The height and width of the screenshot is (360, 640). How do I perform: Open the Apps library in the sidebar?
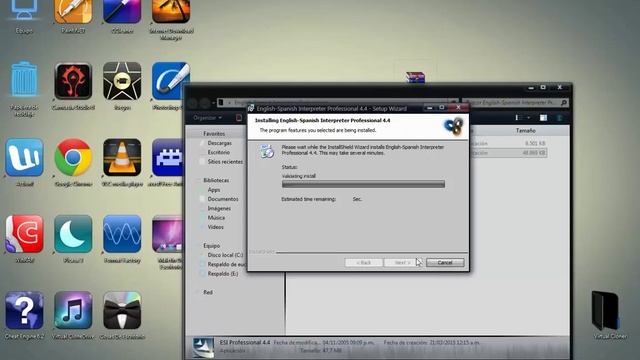[213, 190]
